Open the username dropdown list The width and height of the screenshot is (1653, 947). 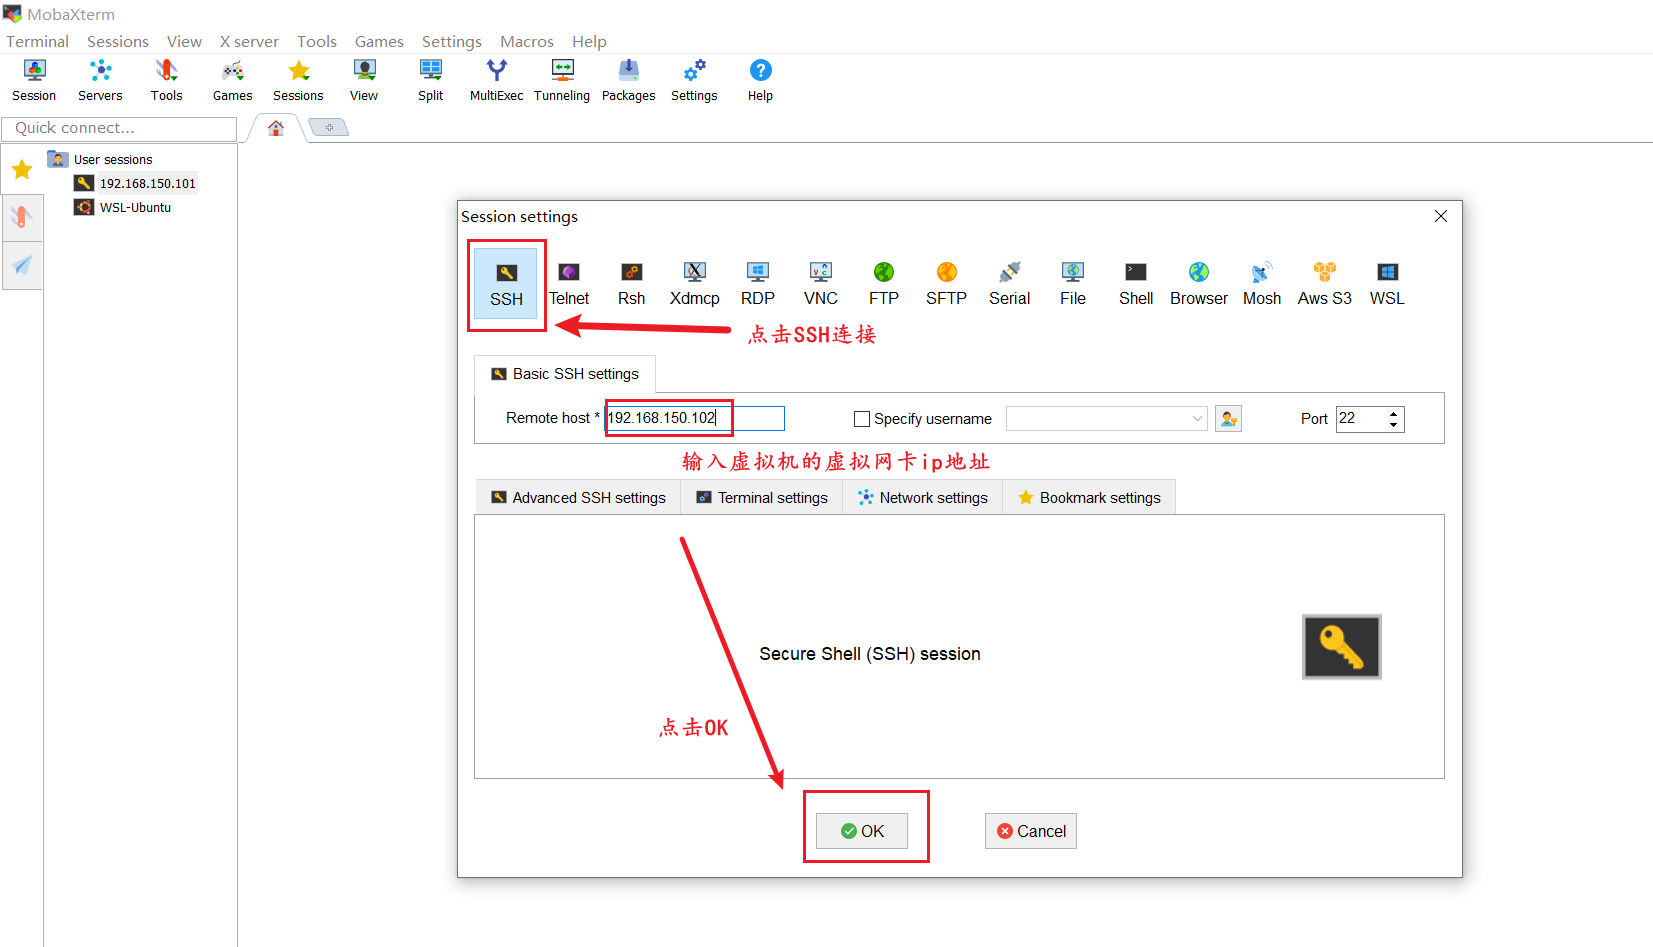[1197, 419]
